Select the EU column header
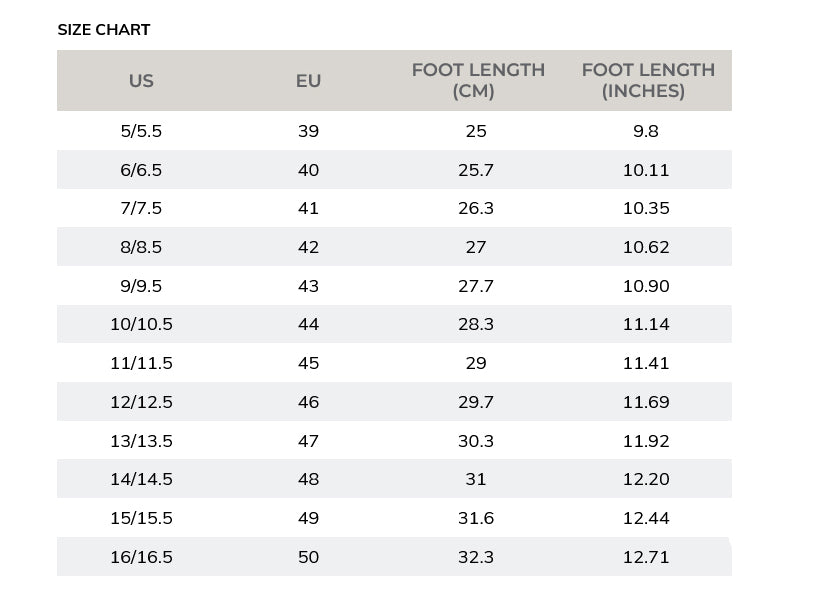Screen dimensions: 819x615 [308, 81]
